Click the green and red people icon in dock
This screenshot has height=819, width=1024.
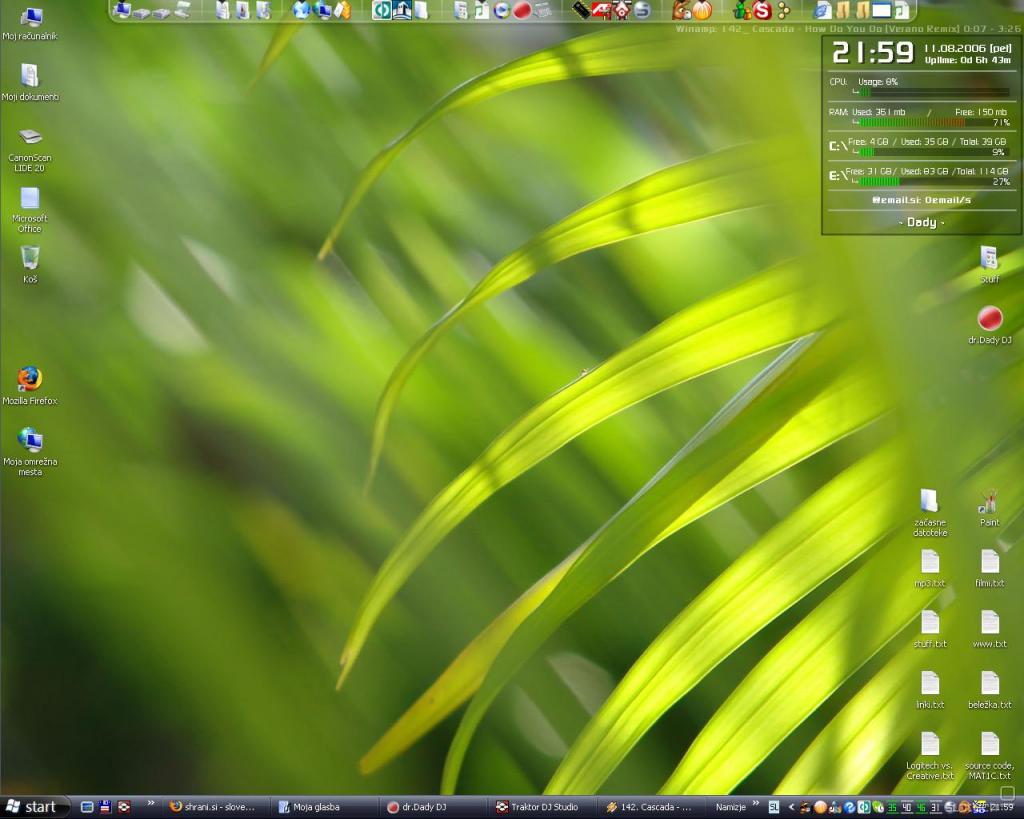pos(742,10)
